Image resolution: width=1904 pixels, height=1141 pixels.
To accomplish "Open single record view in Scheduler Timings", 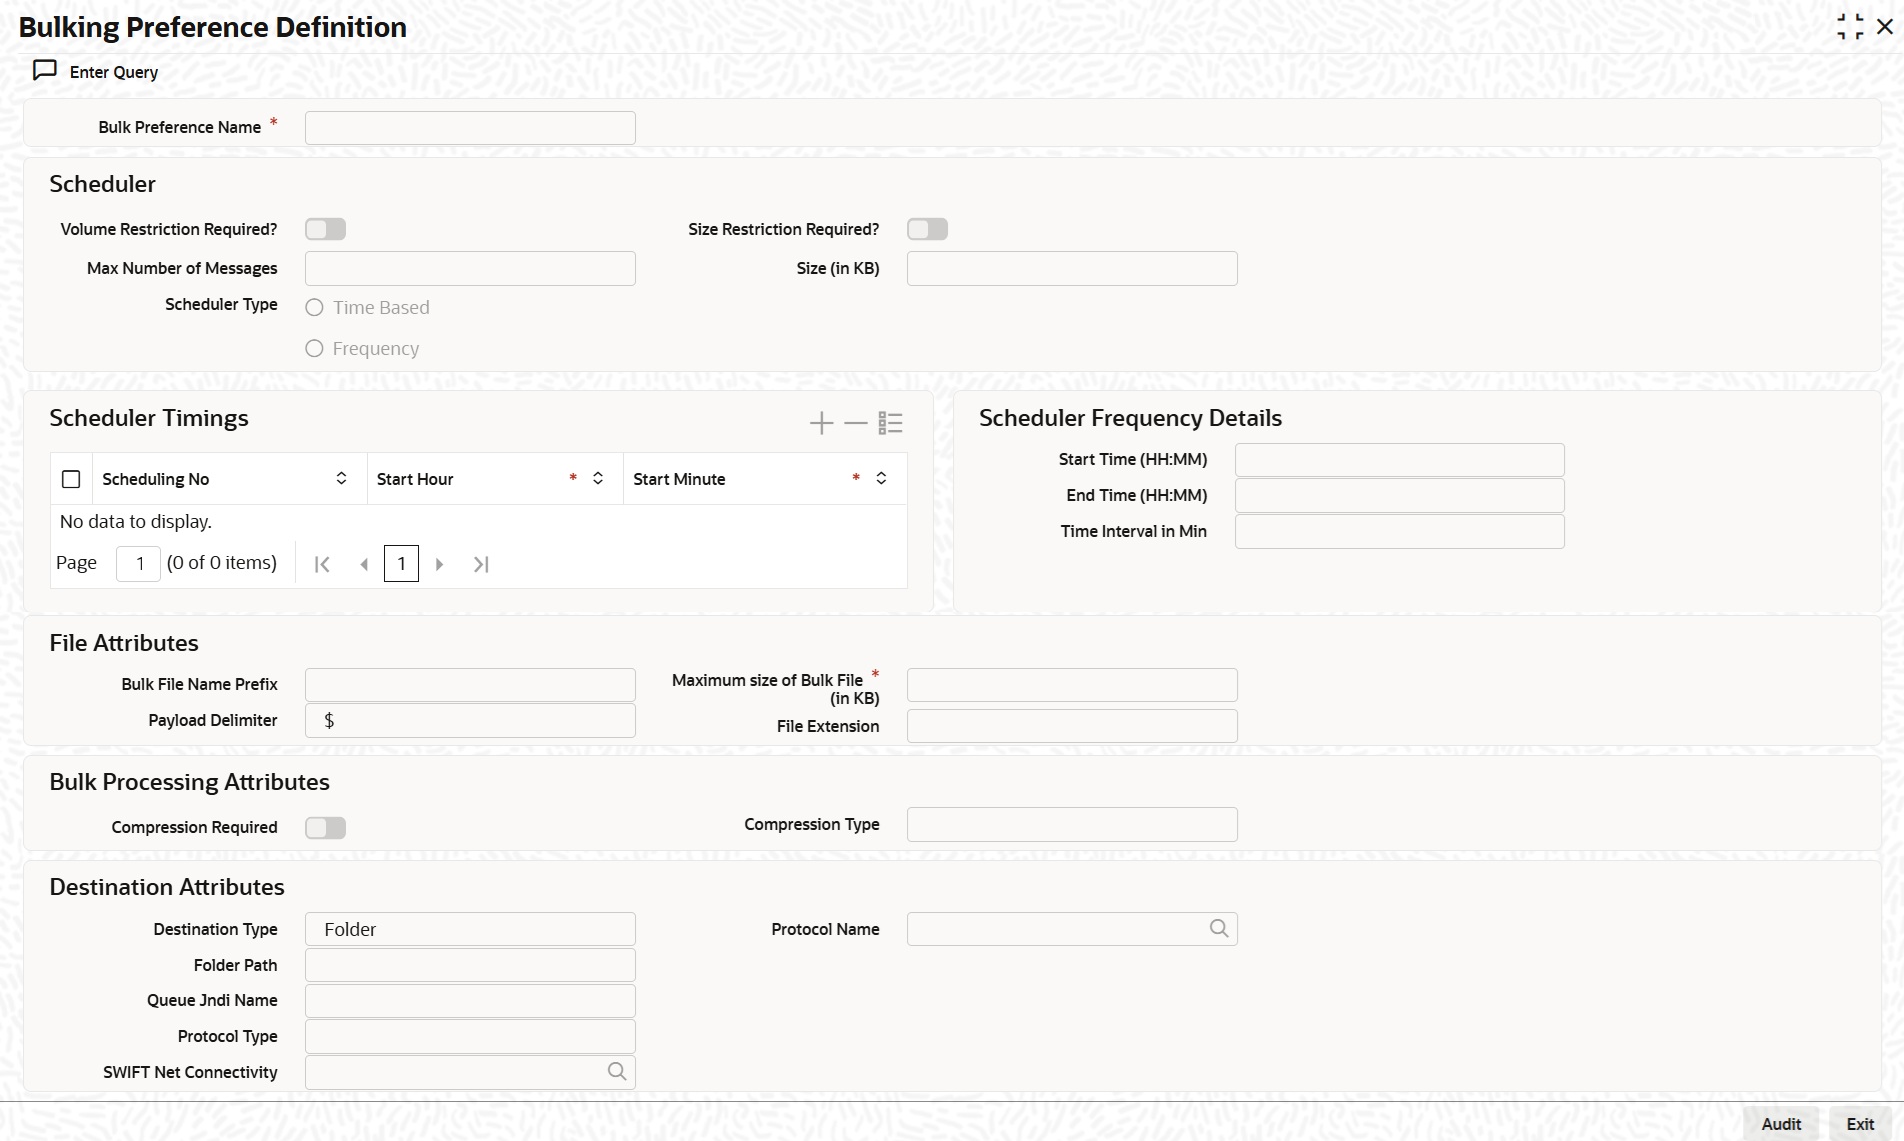I will click(890, 423).
